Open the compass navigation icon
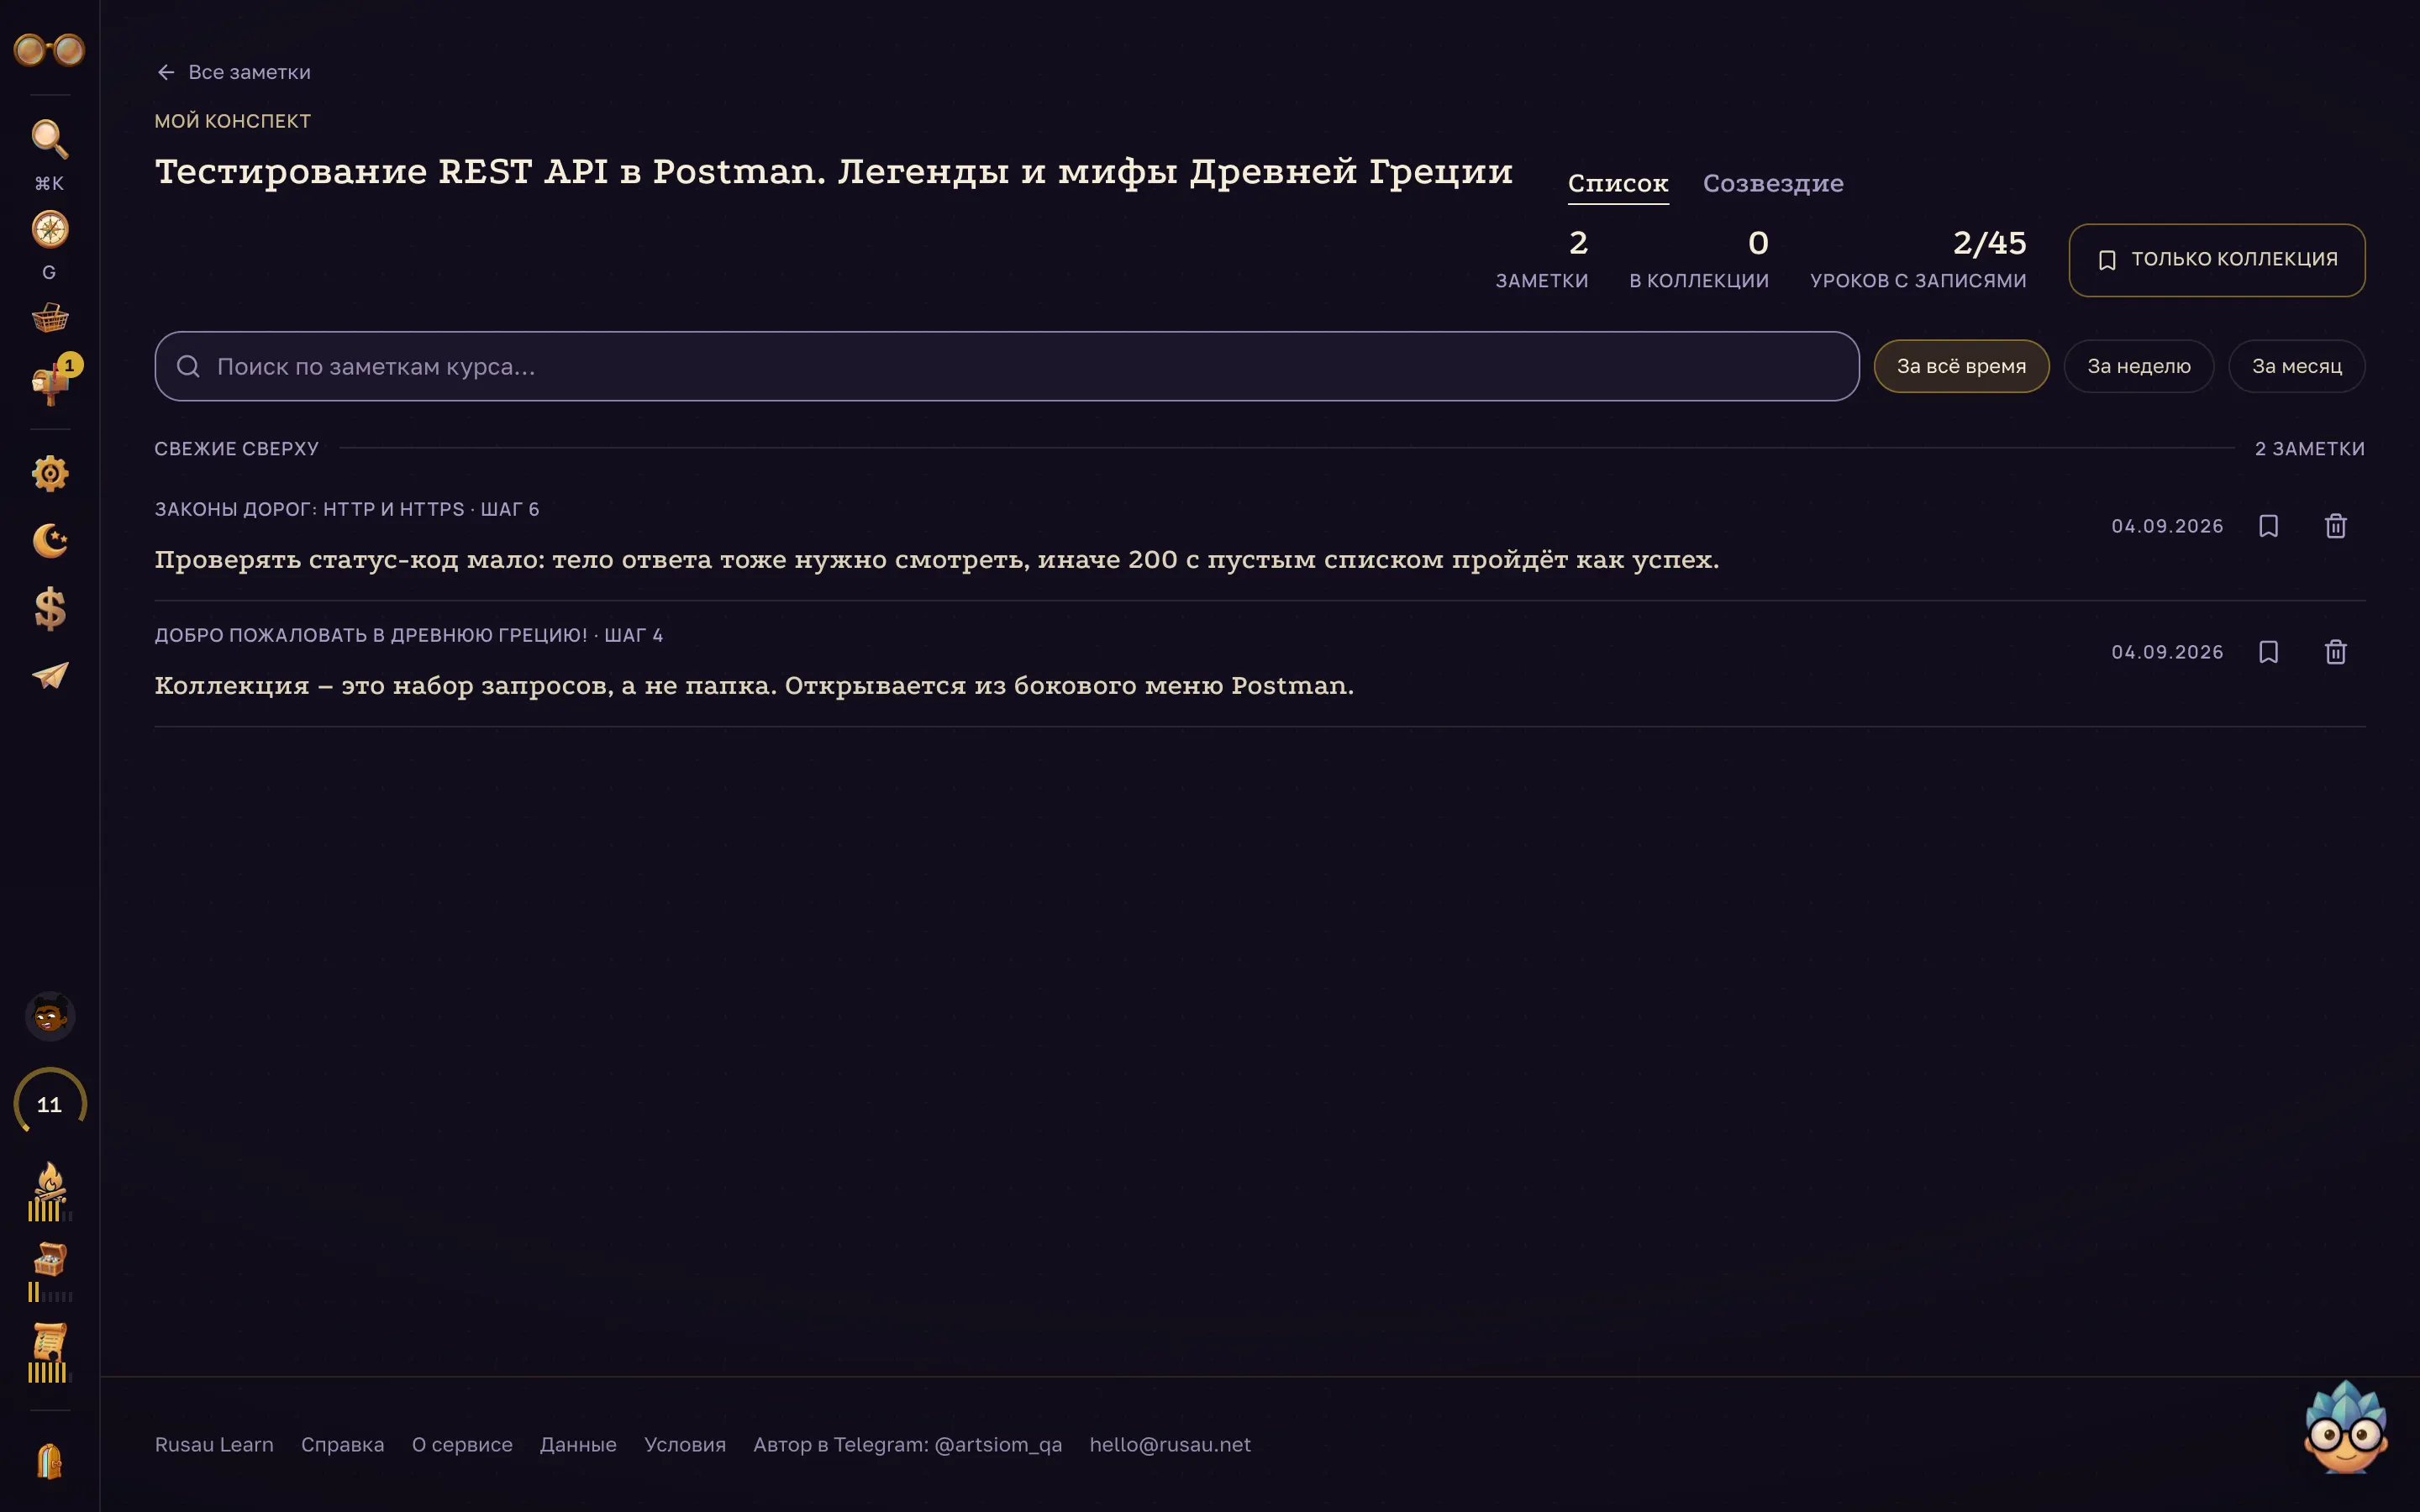Image resolution: width=2420 pixels, height=1512 pixels. 49,229
